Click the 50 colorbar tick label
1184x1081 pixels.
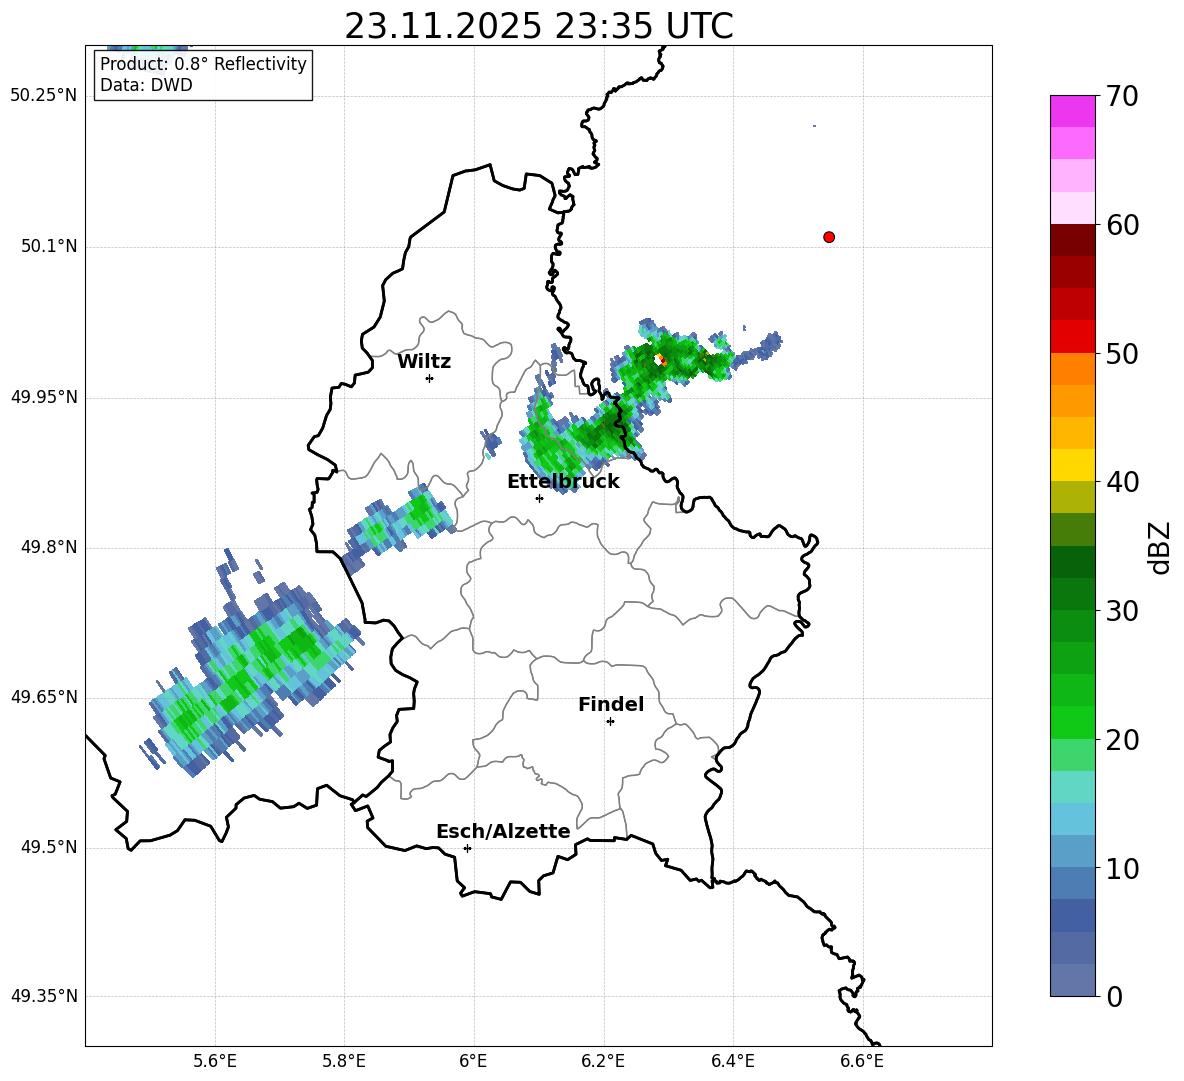click(x=1121, y=354)
